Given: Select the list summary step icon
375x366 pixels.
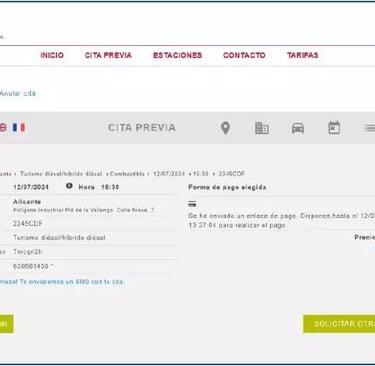Looking at the screenshot, I should point(369,128).
